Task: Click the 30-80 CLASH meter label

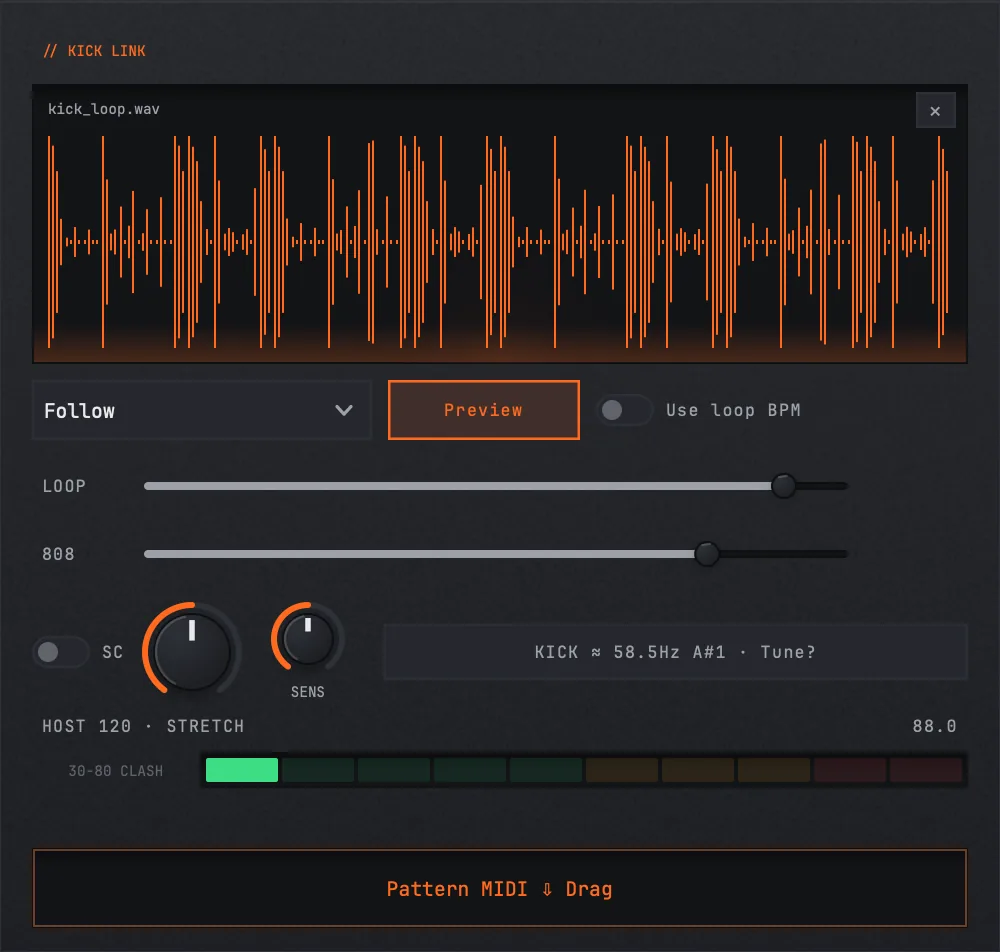Action: [x=115, y=771]
